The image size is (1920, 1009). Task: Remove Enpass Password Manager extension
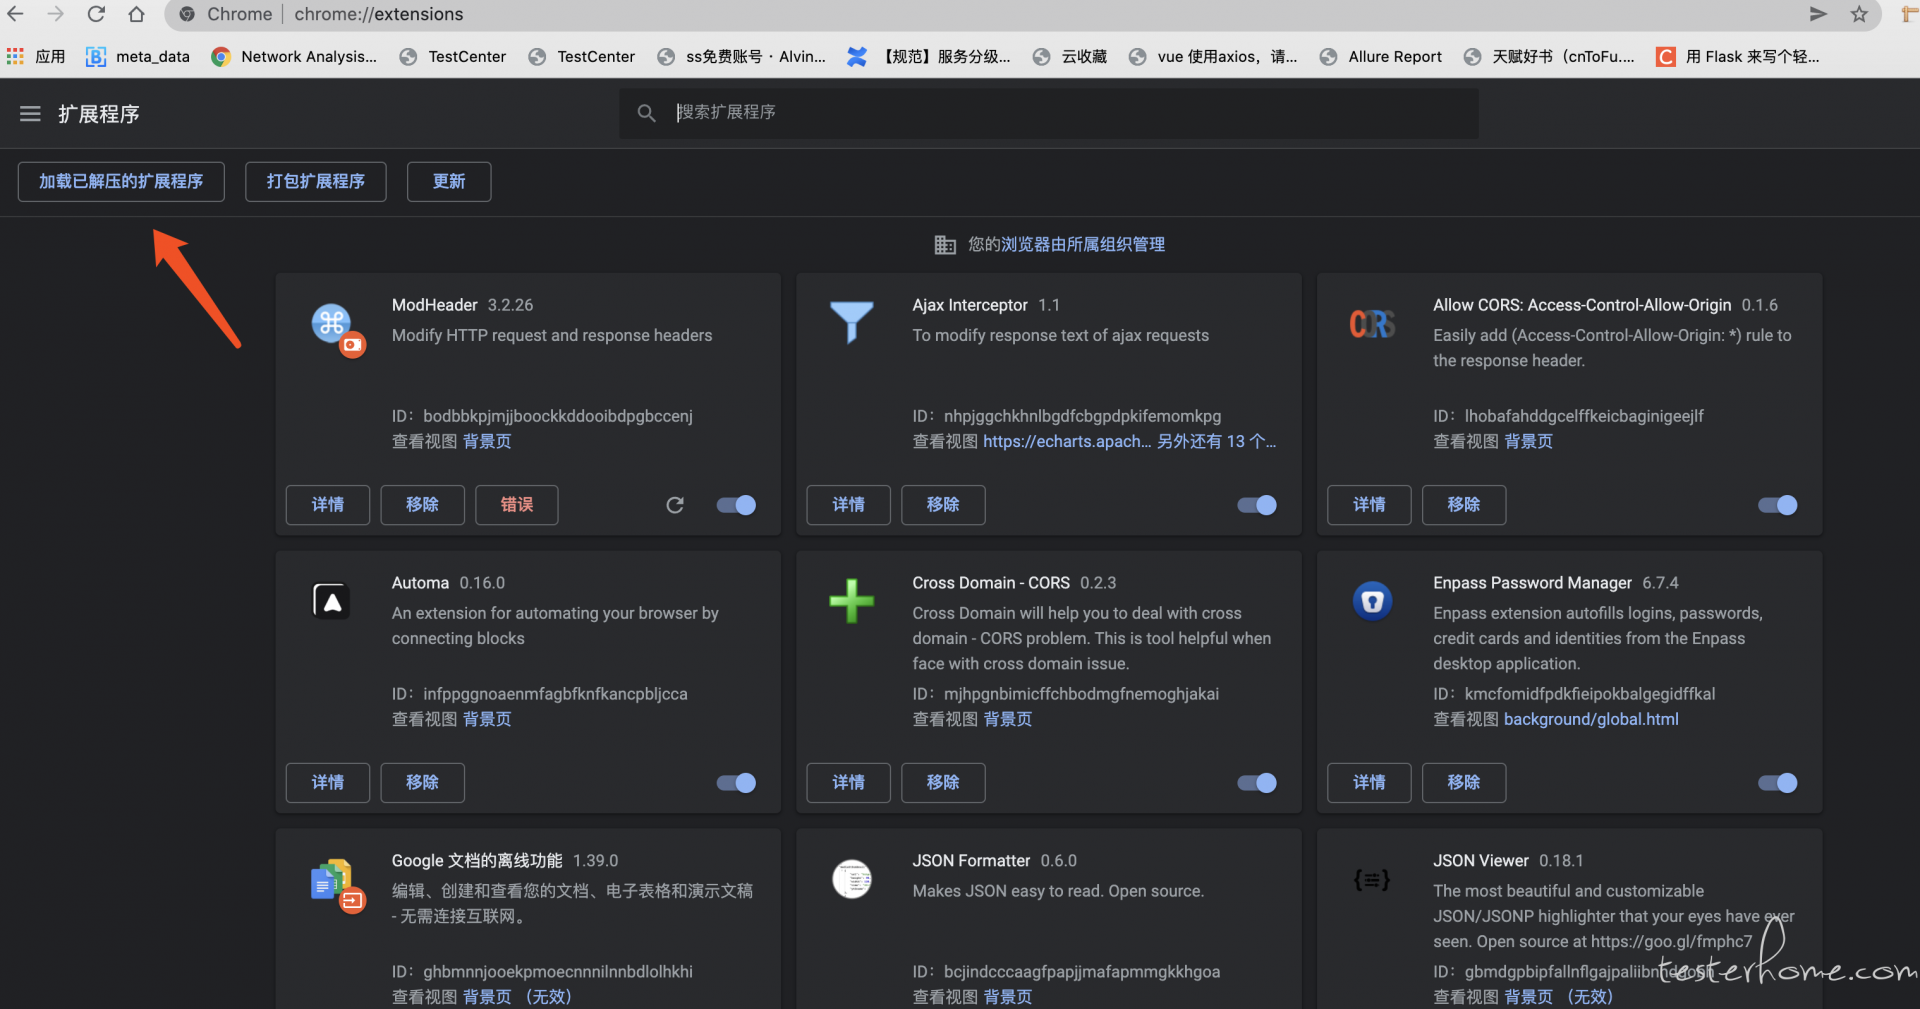pos(1464,783)
